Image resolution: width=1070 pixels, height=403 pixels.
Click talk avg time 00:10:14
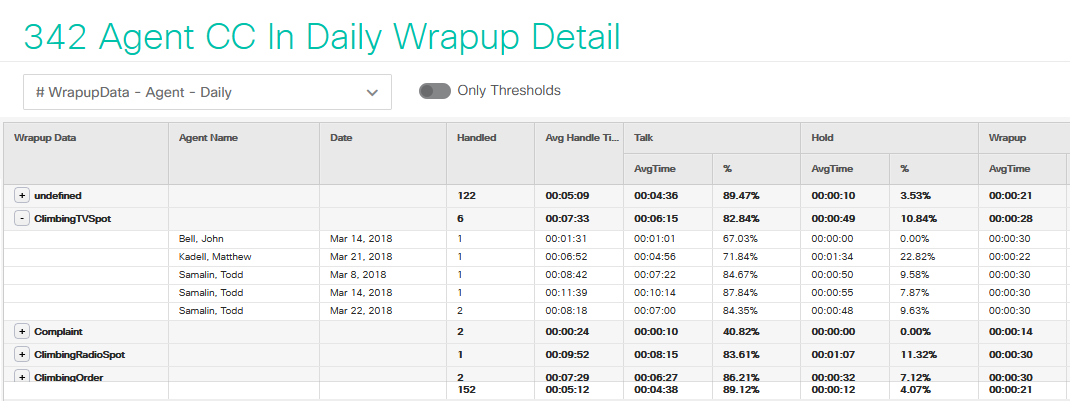tap(655, 293)
